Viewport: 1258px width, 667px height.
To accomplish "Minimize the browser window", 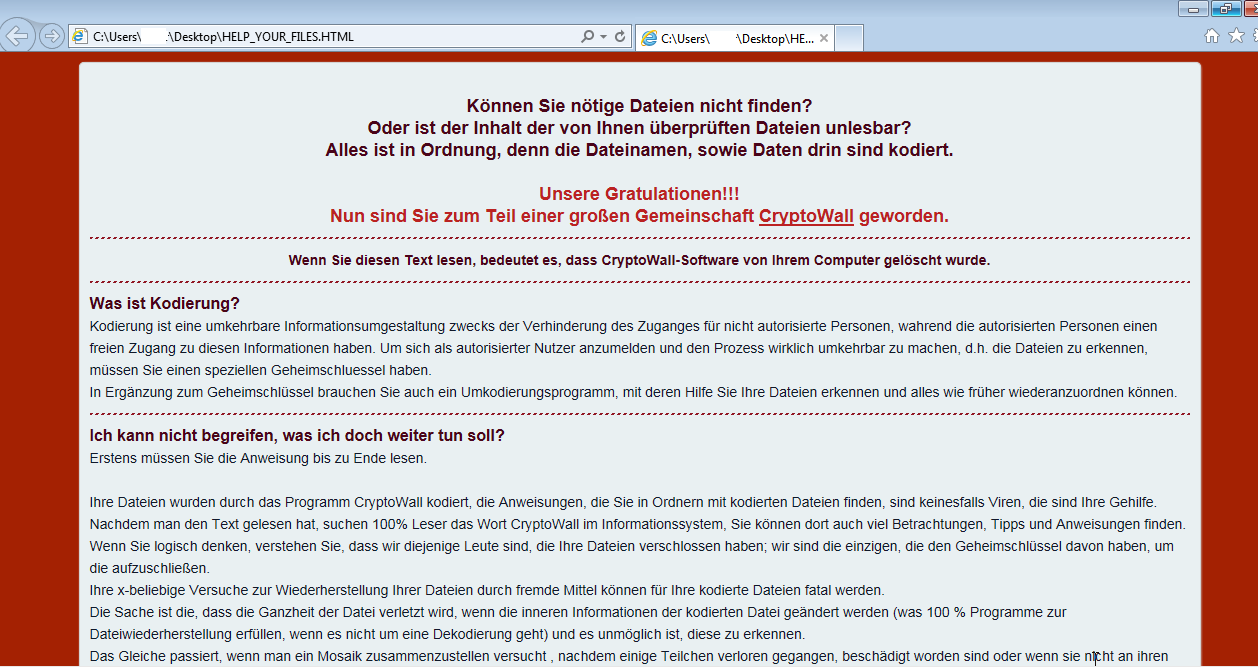I will [1192, 9].
